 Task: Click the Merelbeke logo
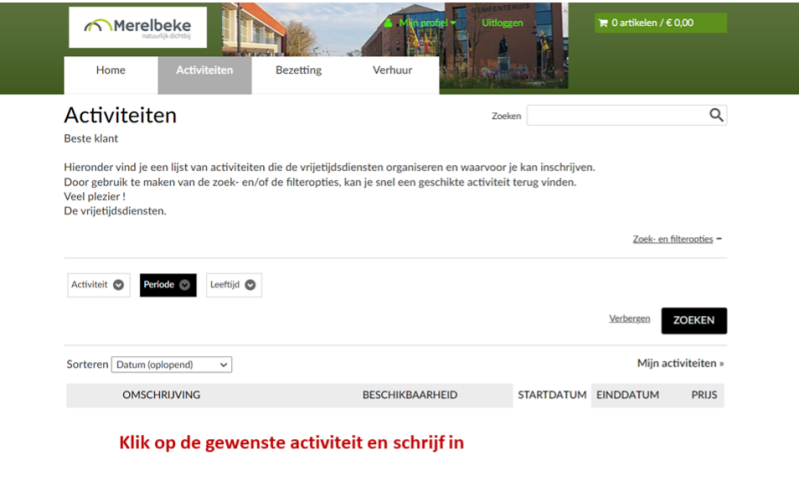pyautogui.click(x=138, y=27)
